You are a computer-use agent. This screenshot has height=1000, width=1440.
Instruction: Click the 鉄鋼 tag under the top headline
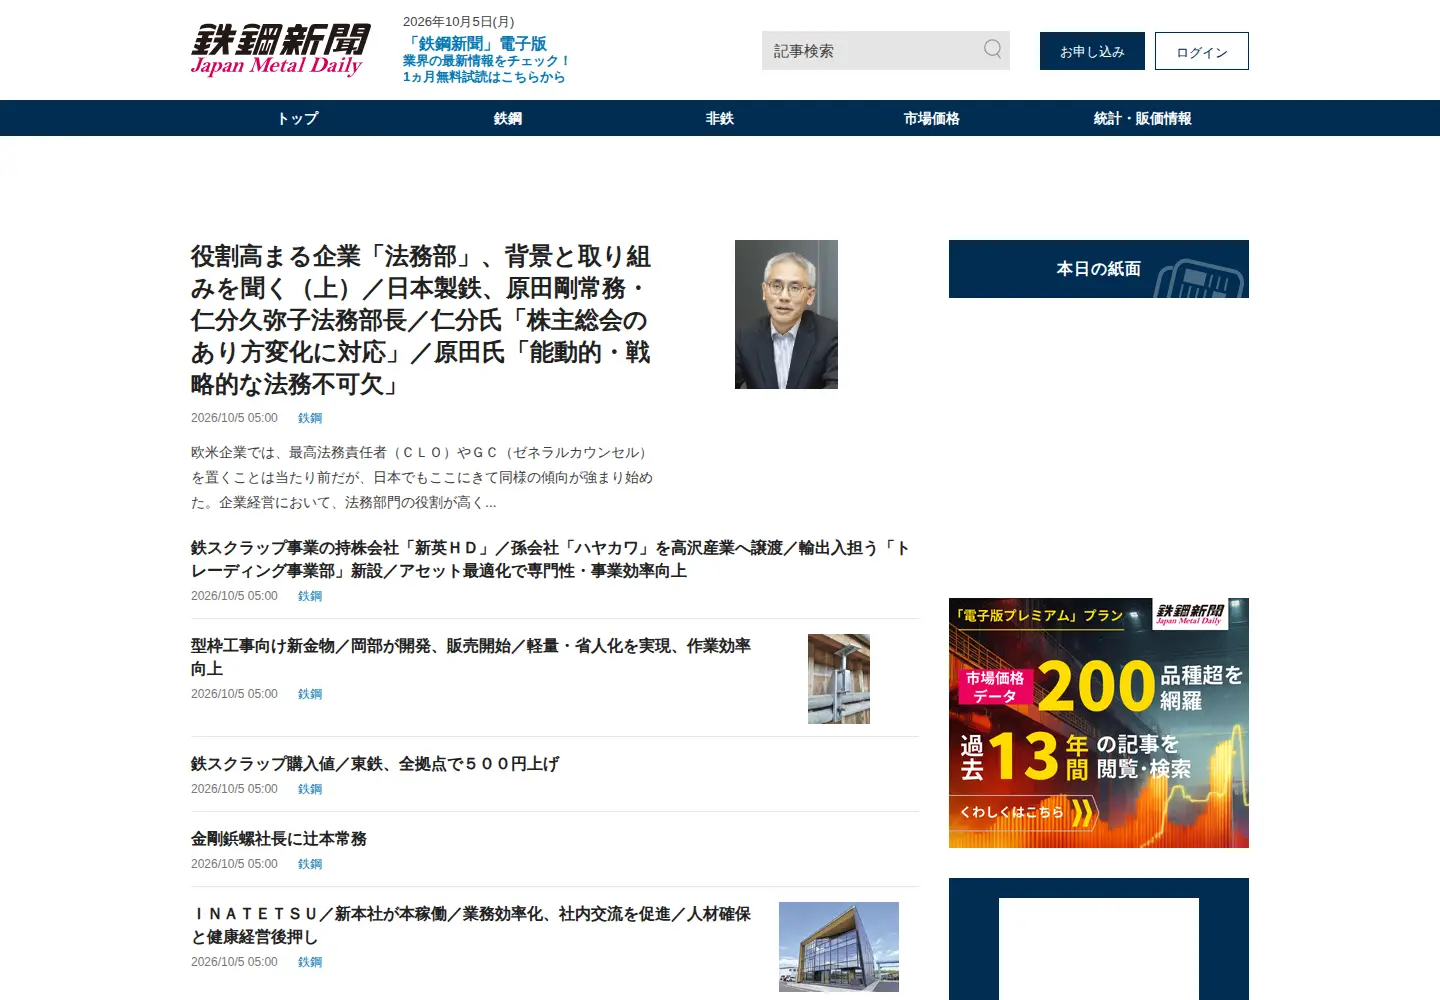310,418
